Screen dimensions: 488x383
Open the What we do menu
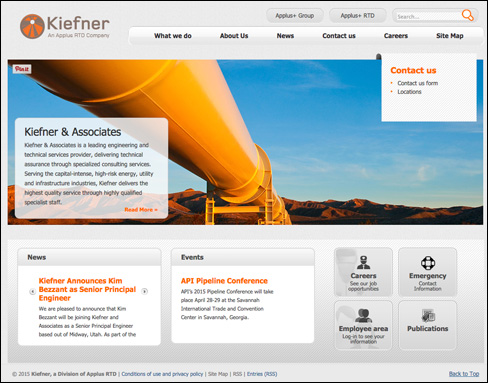173,36
